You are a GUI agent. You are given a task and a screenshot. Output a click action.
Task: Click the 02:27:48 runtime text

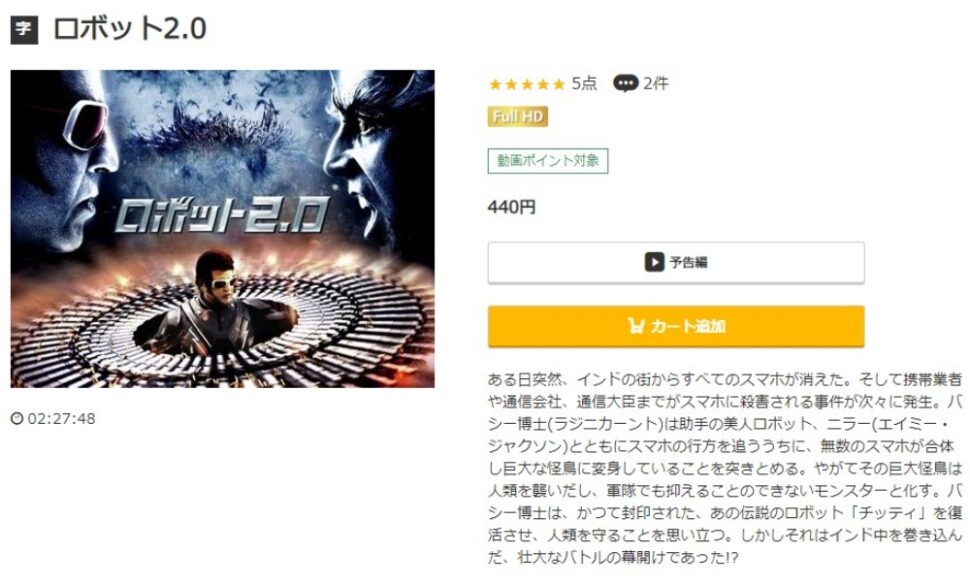[61, 419]
